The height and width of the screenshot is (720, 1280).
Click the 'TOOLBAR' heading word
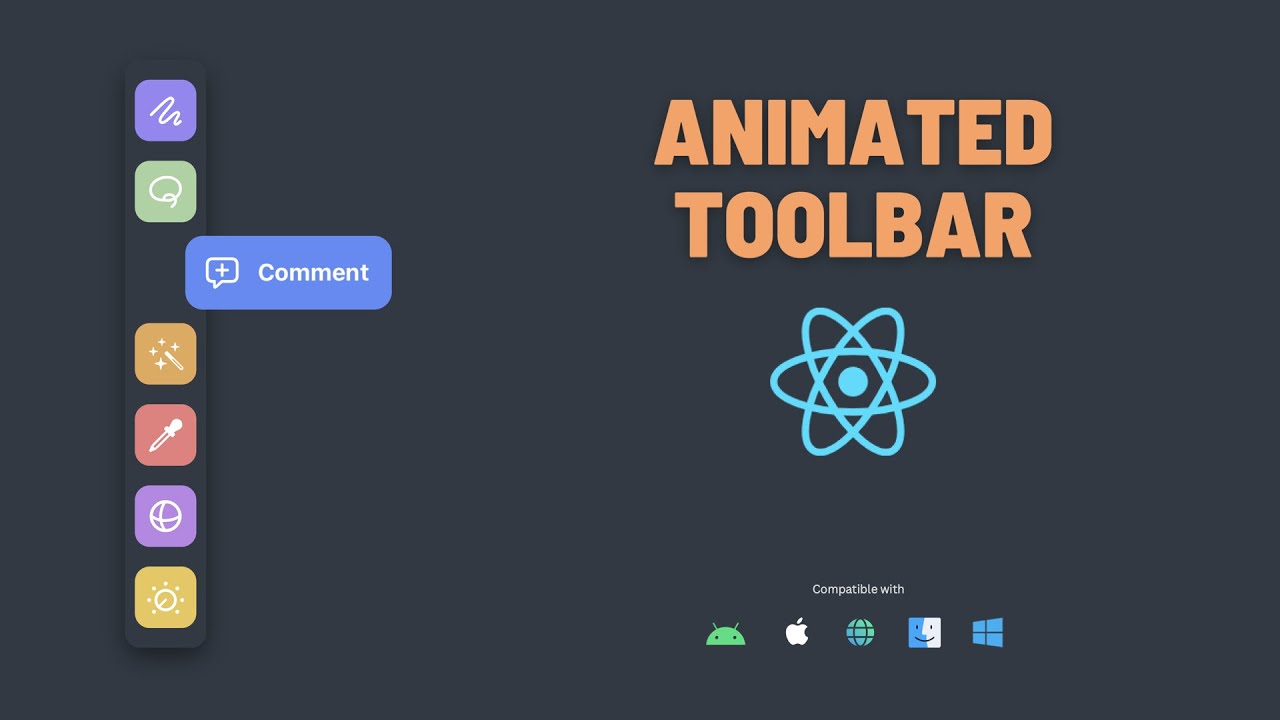tap(853, 227)
